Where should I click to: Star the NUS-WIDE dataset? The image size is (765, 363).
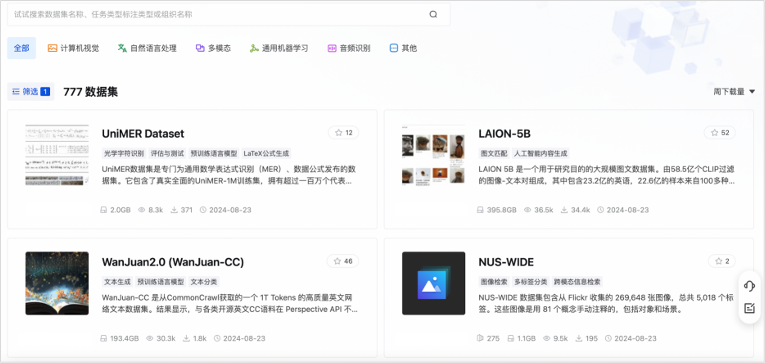click(722, 261)
